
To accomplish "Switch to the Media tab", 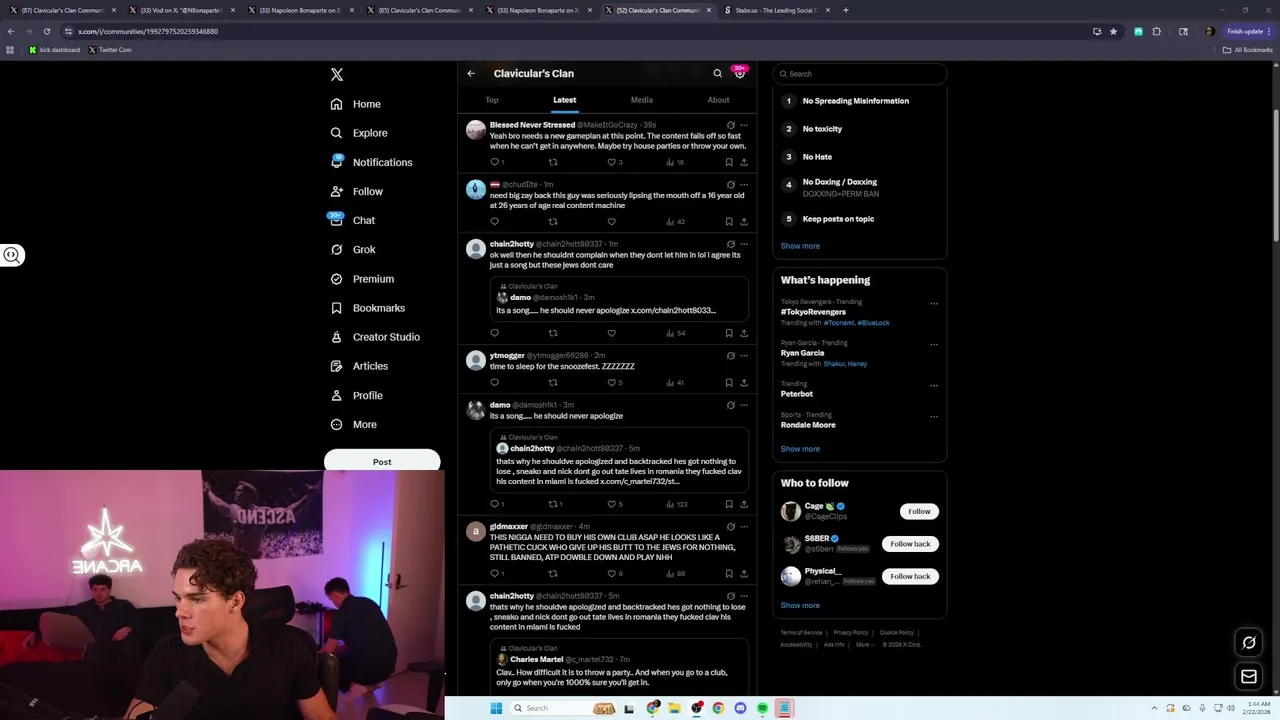I will tap(642, 100).
